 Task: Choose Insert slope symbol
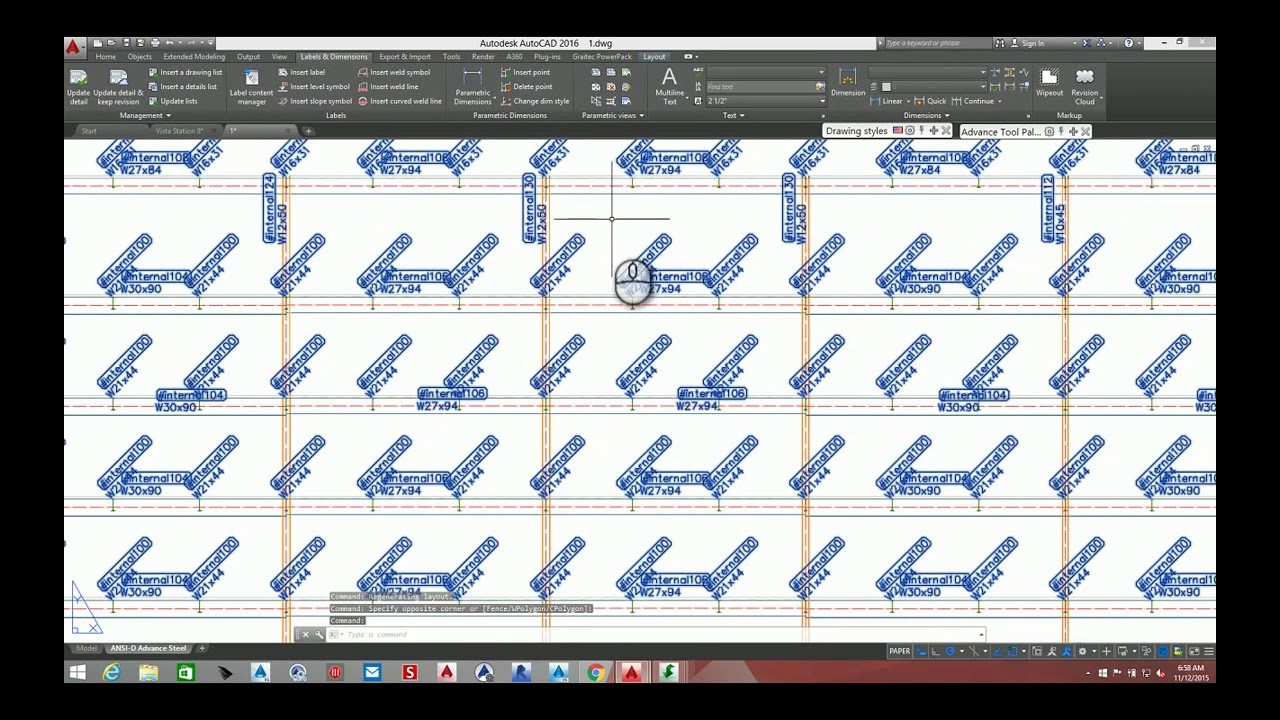315,101
